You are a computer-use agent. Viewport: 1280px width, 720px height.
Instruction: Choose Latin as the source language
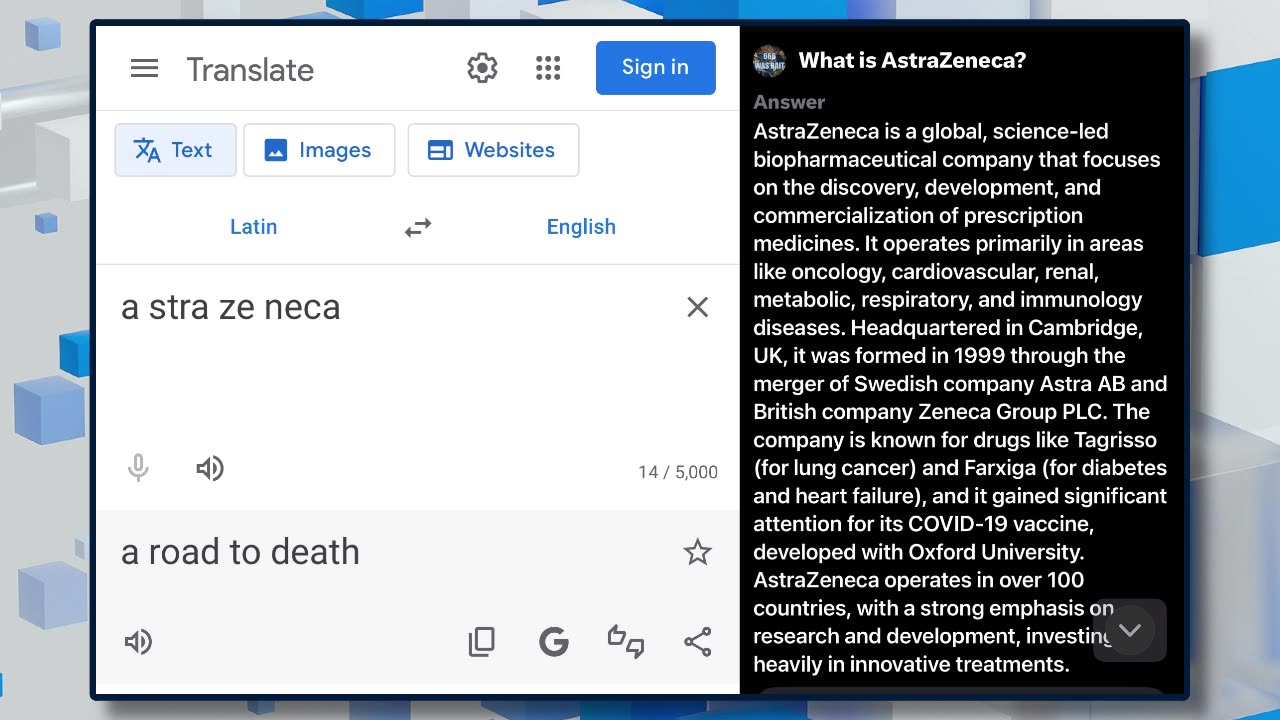[253, 227]
